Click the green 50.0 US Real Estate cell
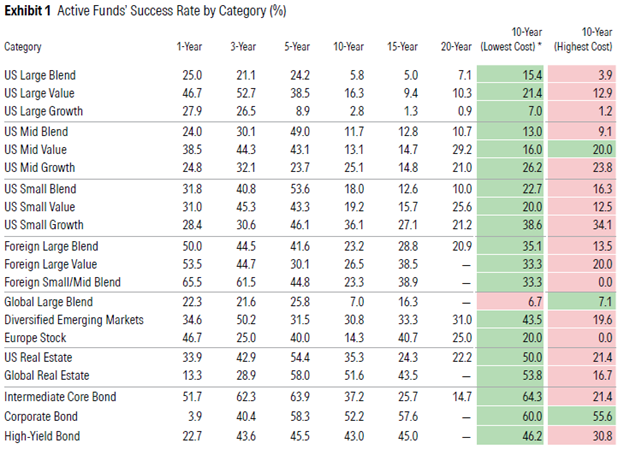The height and width of the screenshot is (449, 624). 515,357
